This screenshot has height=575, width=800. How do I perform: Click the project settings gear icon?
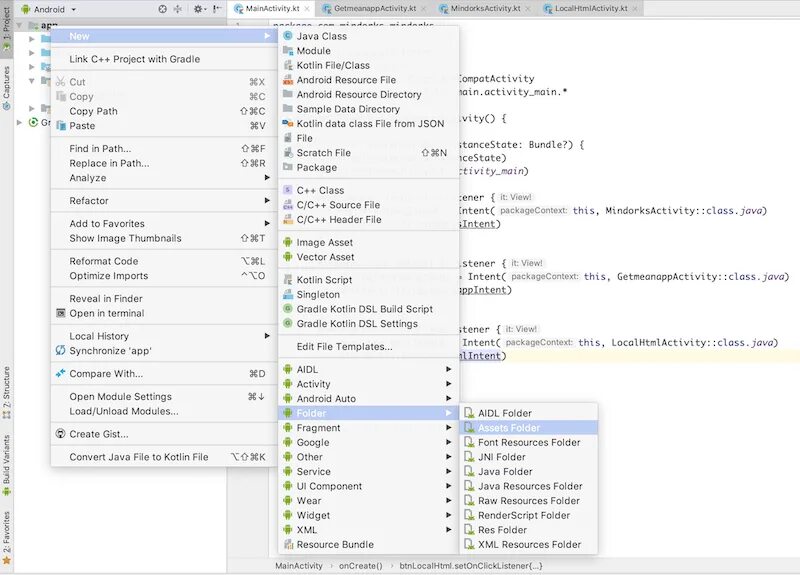(197, 9)
